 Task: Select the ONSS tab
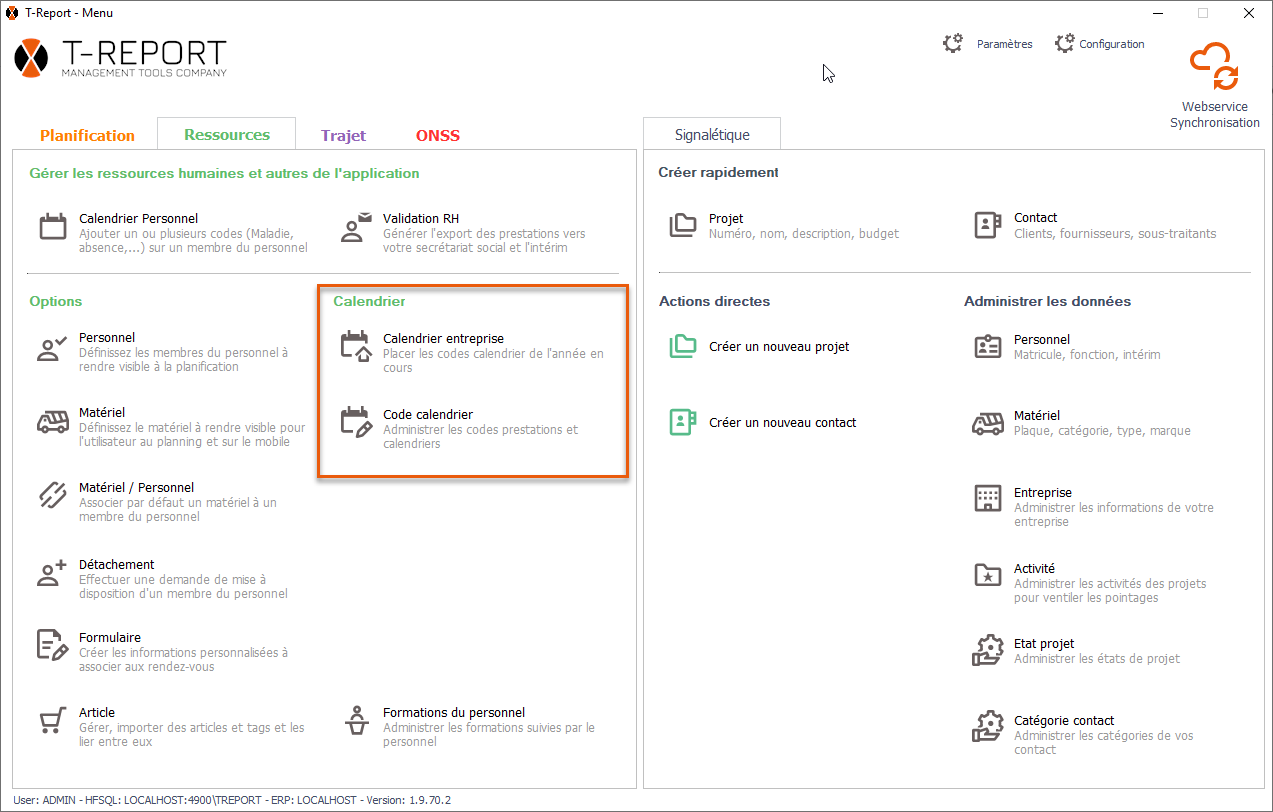[438, 135]
